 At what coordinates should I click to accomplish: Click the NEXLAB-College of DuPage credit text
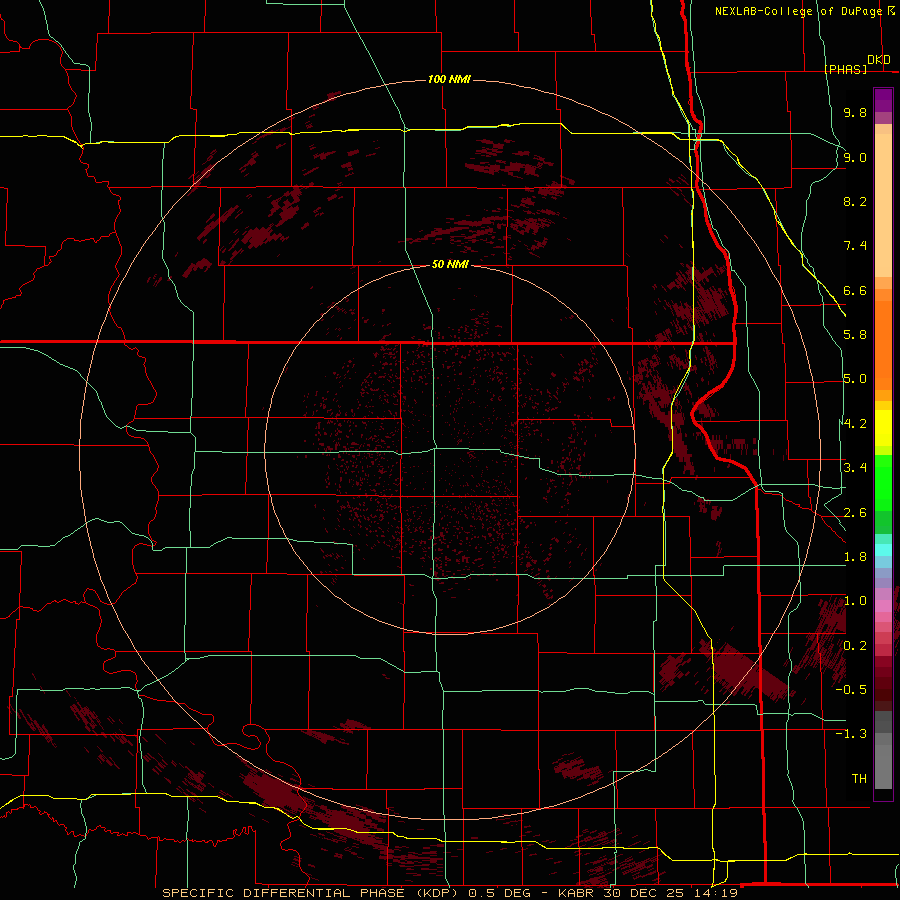(x=798, y=11)
